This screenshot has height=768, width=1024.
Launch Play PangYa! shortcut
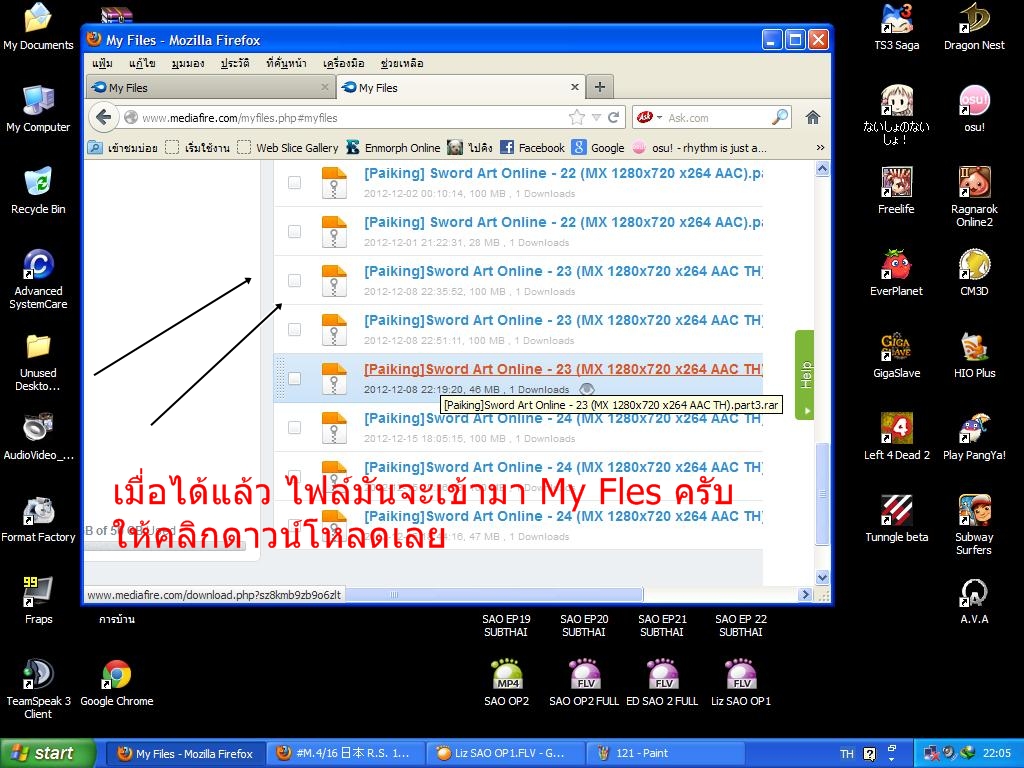click(974, 436)
